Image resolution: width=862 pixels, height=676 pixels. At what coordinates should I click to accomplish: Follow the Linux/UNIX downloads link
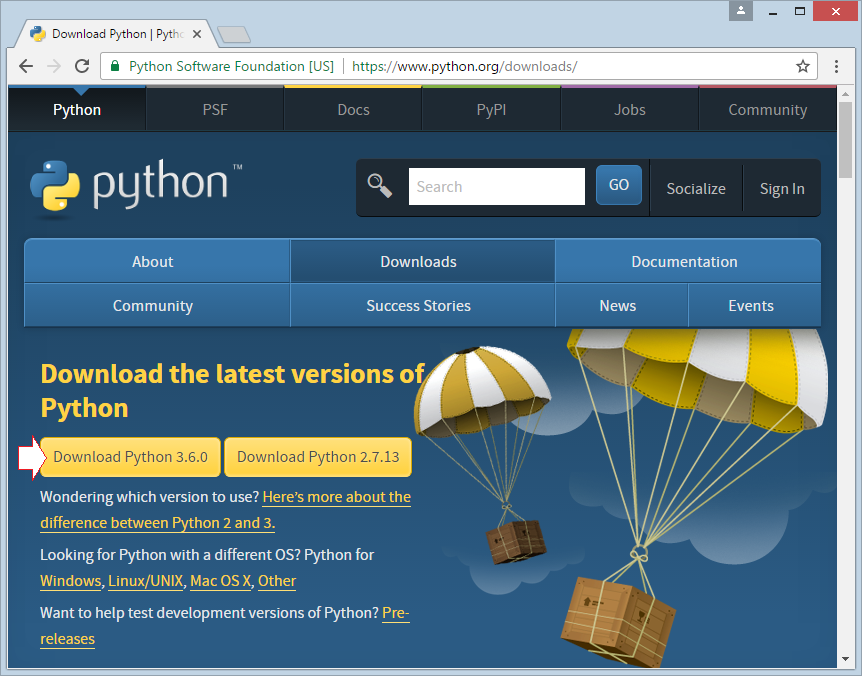click(145, 581)
